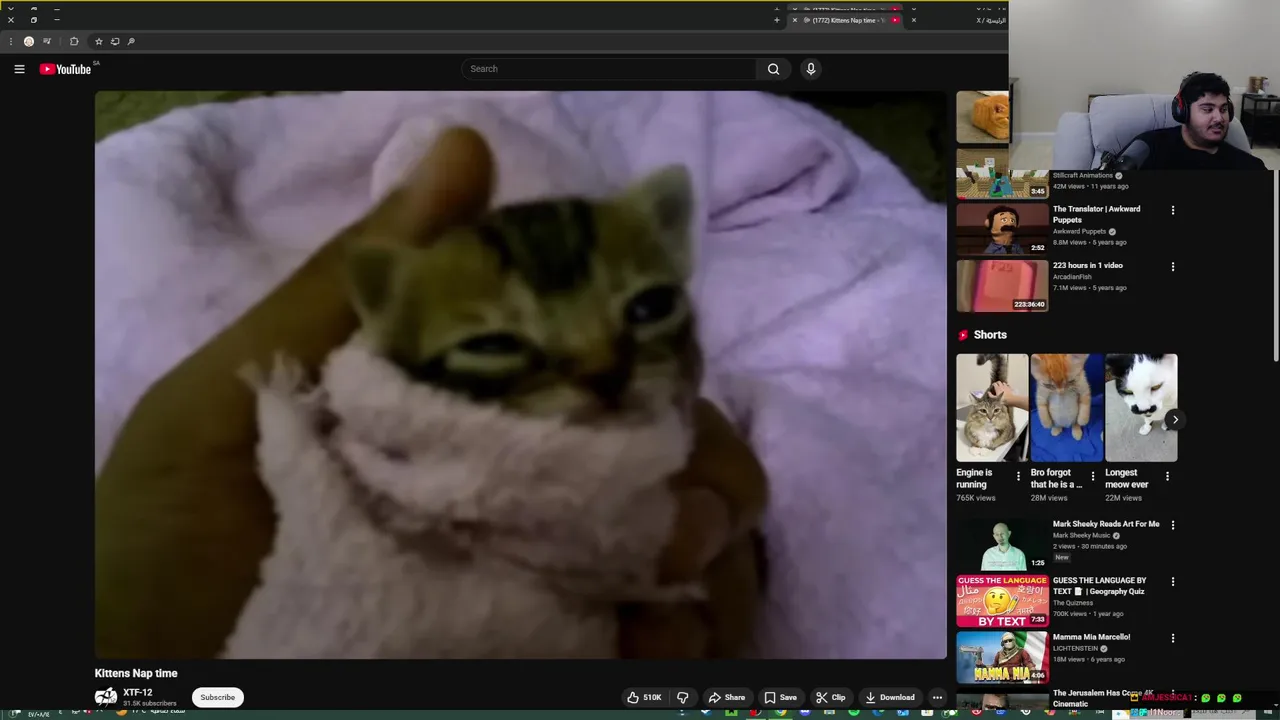
Task: Visit LICHTENSTEIN channel name
Action: [1075, 648]
